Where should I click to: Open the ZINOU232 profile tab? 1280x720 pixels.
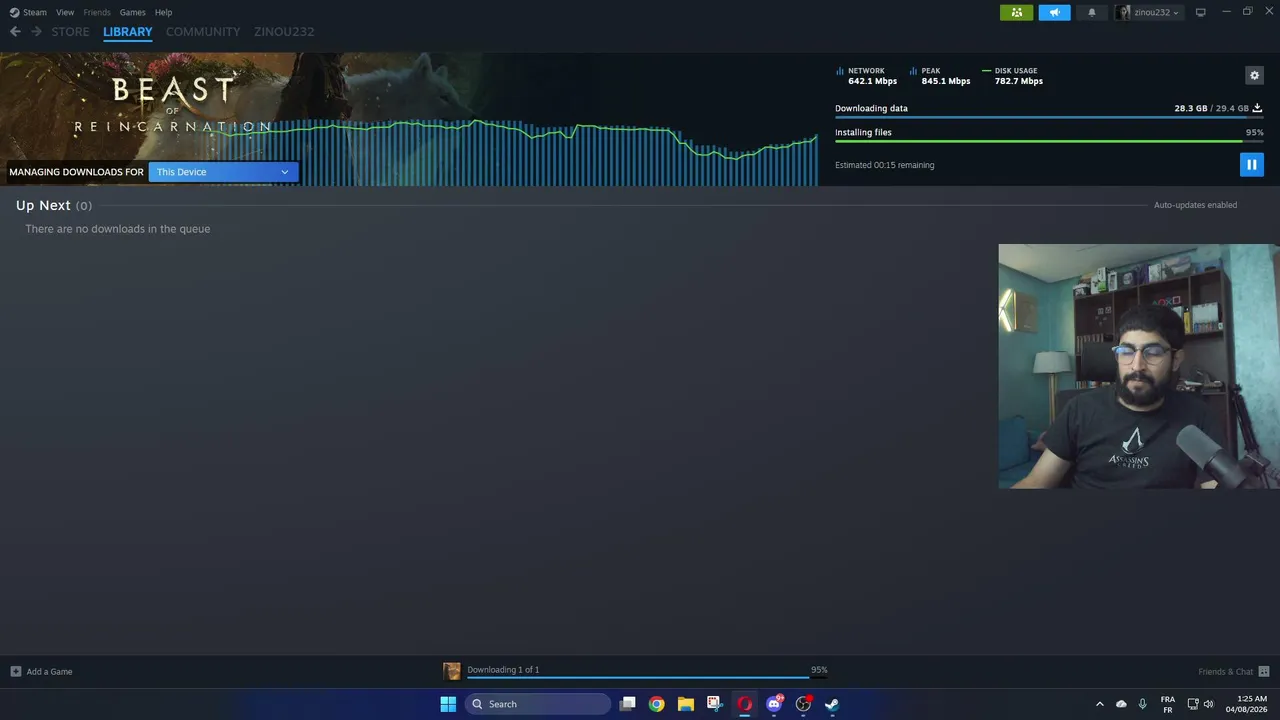(284, 32)
